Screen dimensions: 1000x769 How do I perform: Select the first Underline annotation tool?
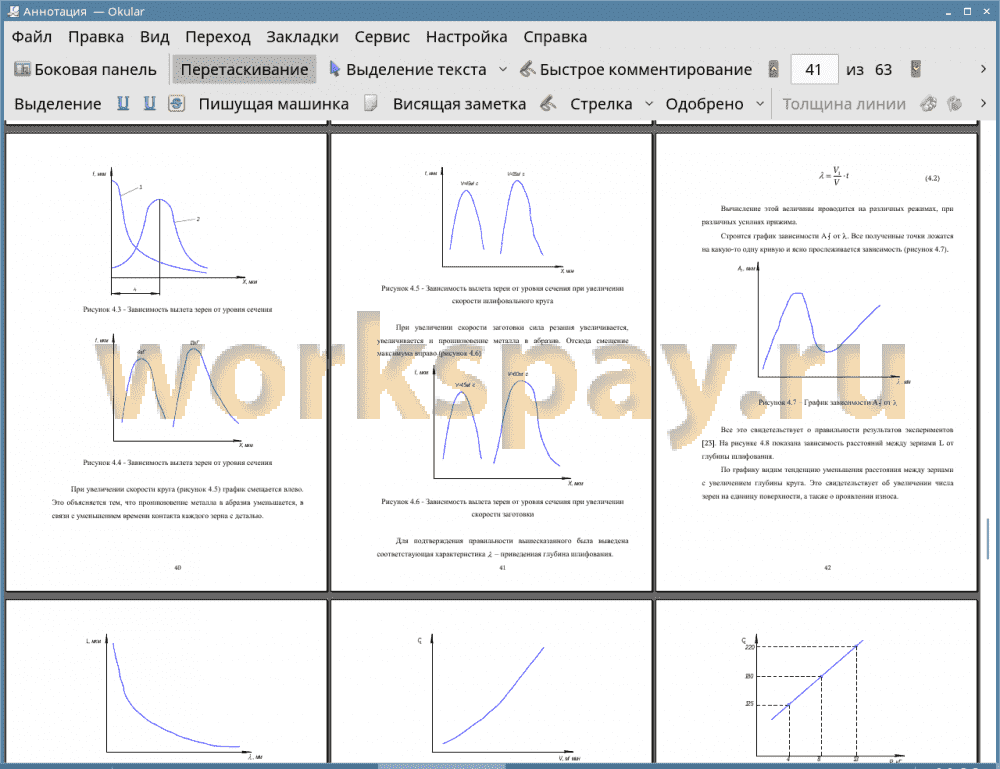tap(123, 103)
